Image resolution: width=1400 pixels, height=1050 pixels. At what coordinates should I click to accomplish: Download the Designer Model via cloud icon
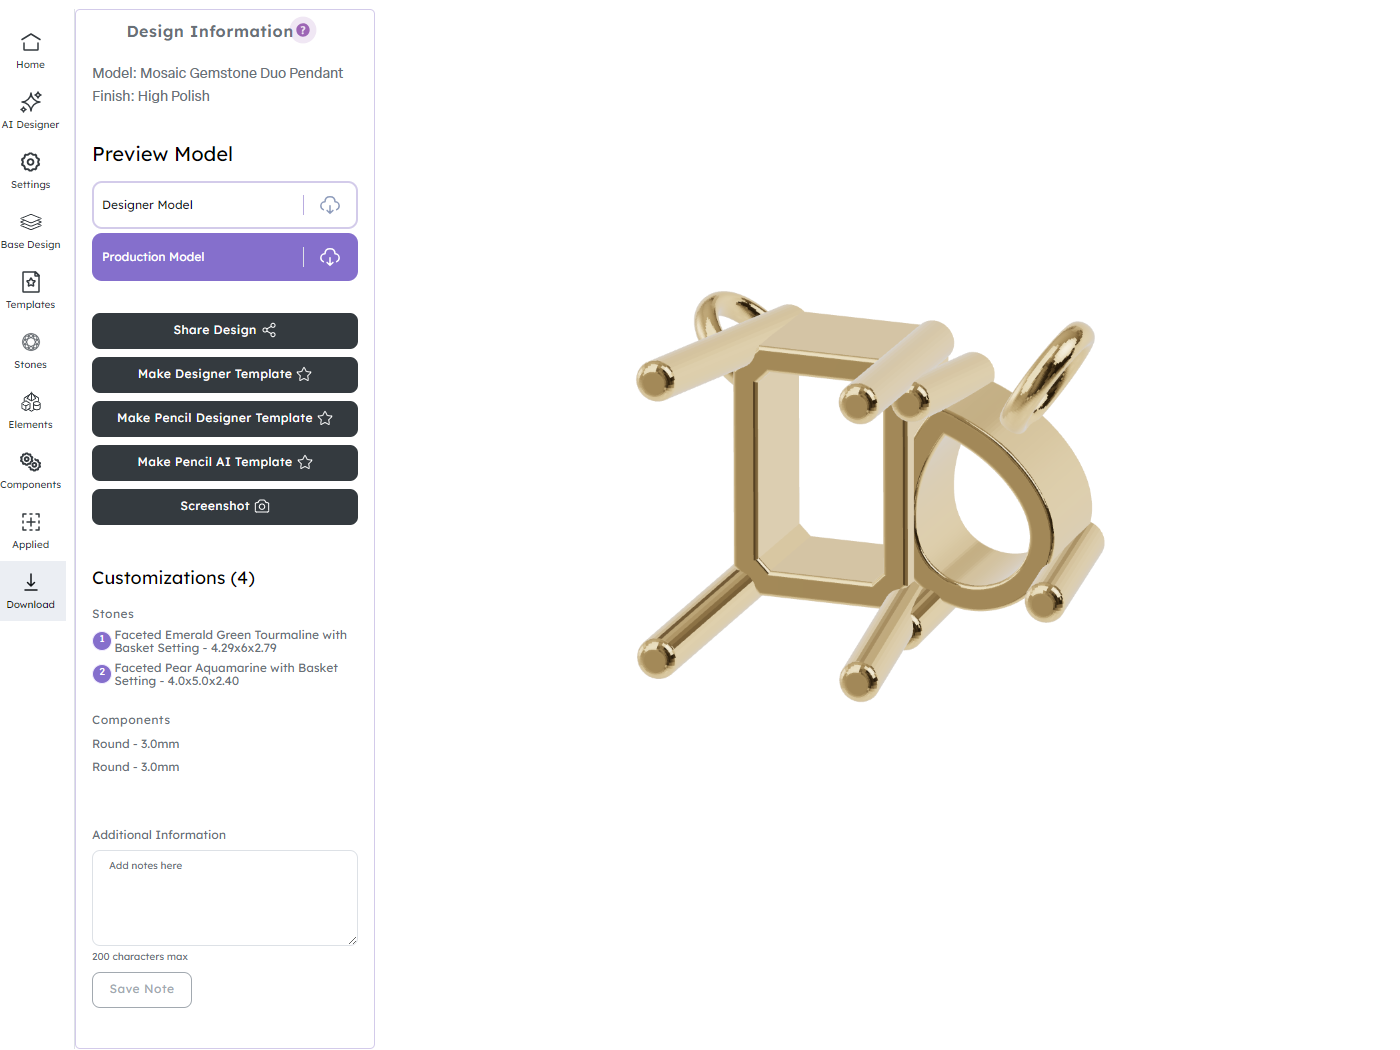coord(330,205)
